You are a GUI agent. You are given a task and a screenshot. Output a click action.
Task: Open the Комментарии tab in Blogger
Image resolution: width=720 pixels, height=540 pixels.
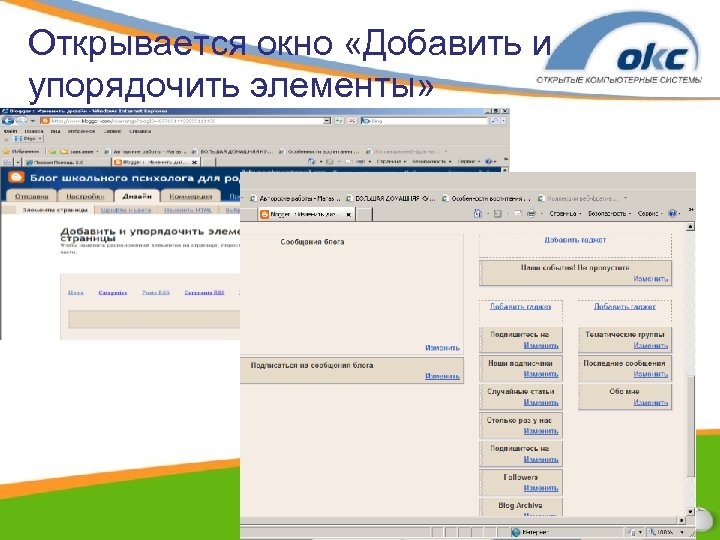pos(191,197)
